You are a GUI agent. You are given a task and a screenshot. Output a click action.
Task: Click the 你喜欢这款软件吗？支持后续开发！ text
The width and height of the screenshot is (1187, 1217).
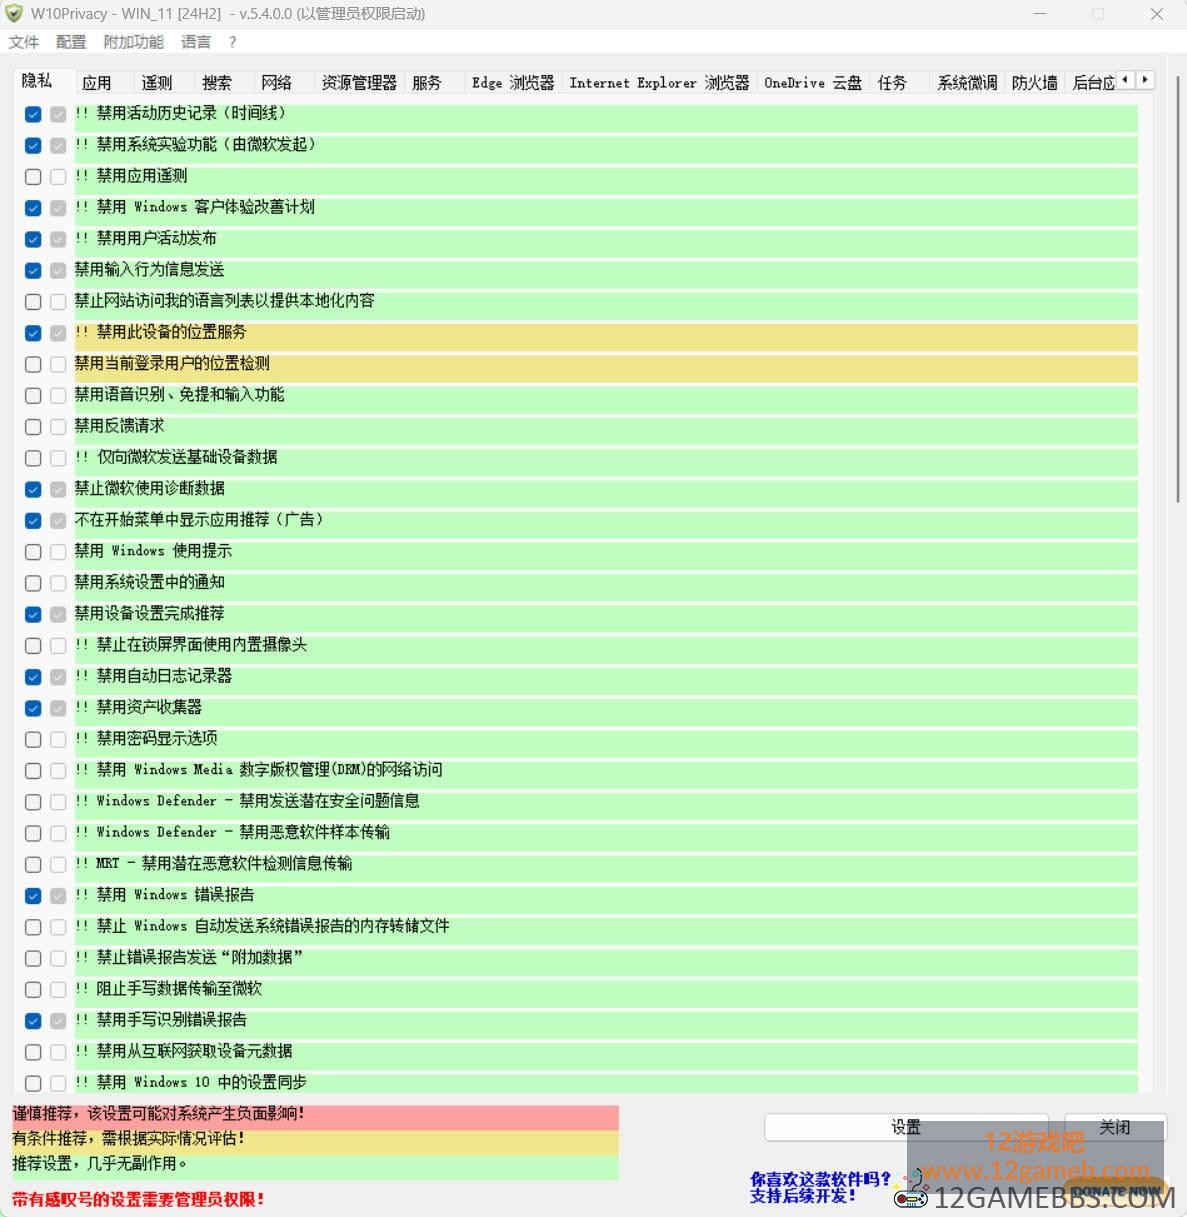tap(820, 1187)
